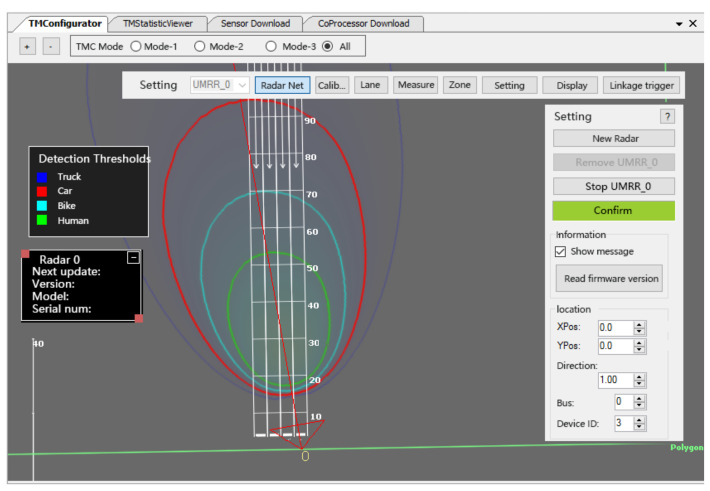The image size is (710, 491).
Task: Click the Direction input field
Action: tap(615, 380)
